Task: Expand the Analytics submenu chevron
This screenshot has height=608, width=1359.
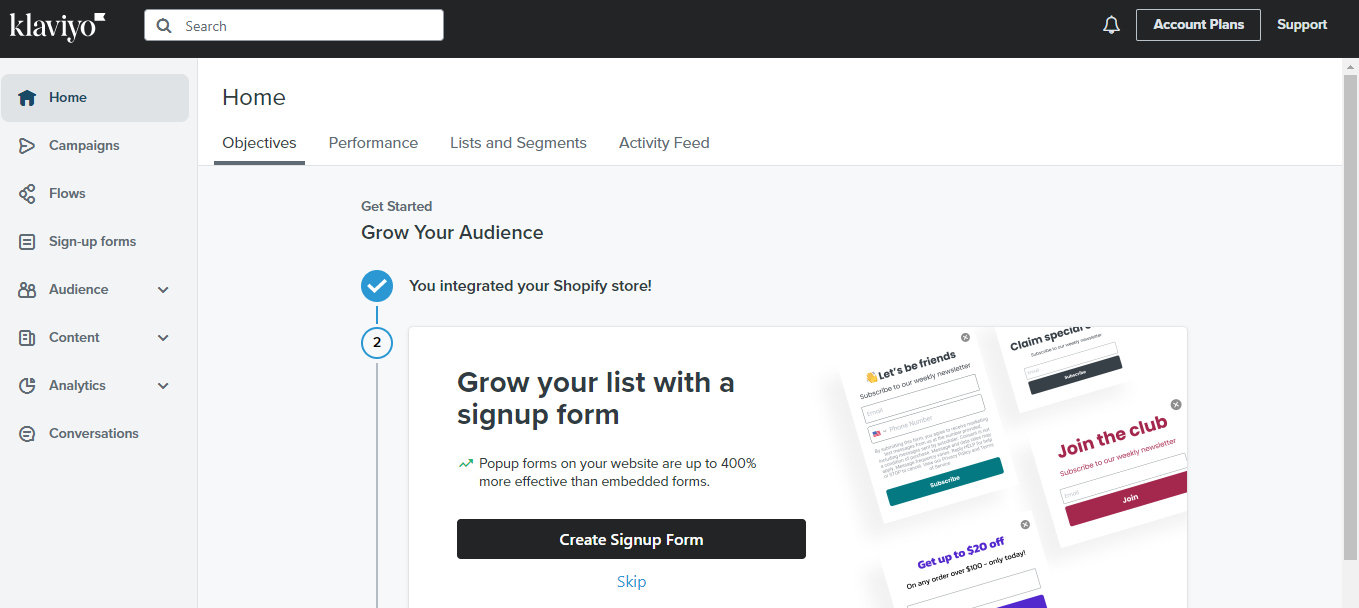Action: (163, 386)
